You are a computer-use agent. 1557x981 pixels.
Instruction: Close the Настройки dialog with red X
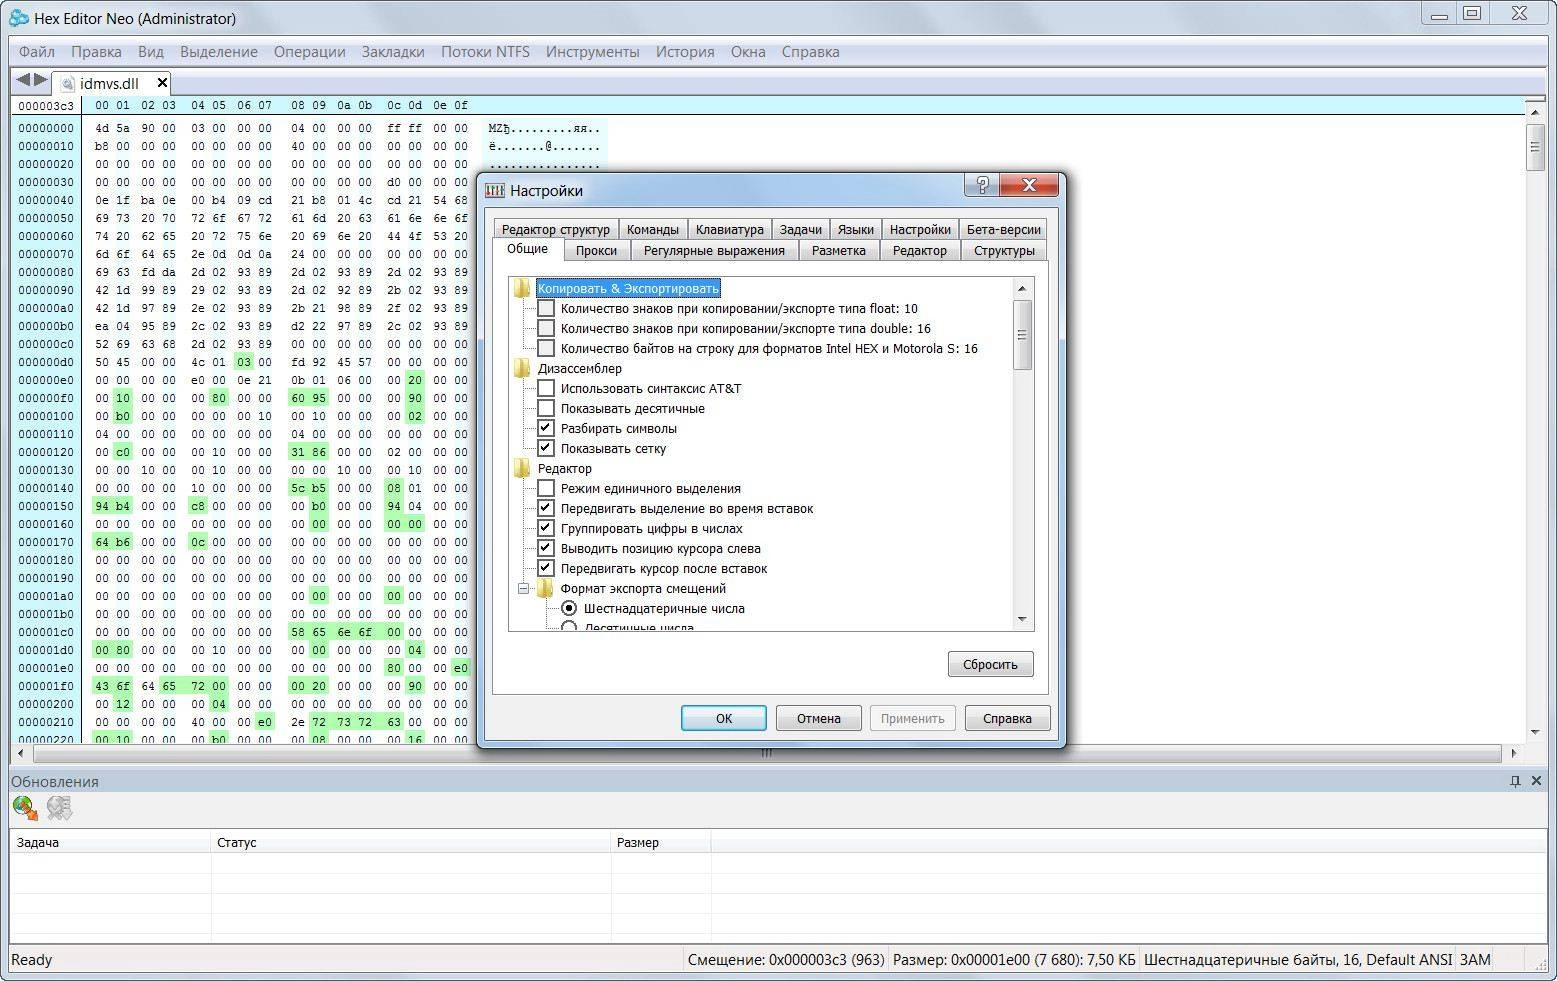(1029, 184)
